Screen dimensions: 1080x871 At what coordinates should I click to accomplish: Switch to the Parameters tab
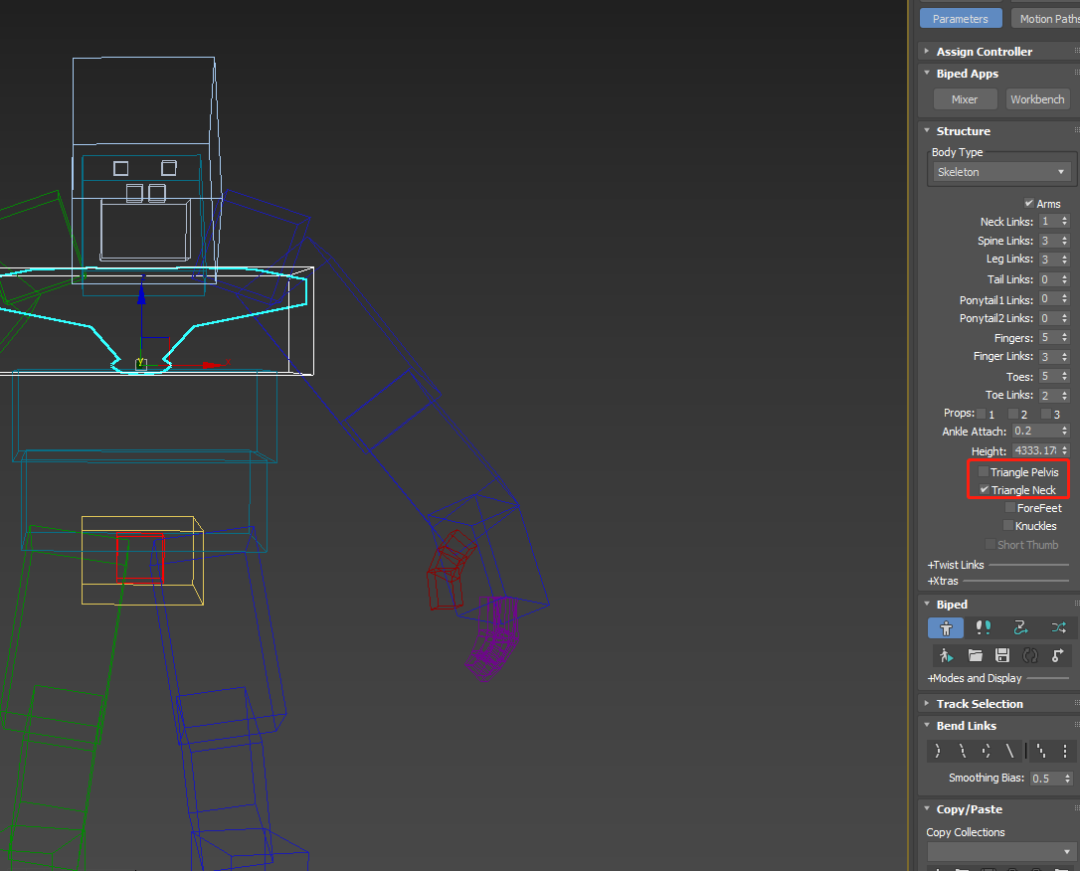point(961,19)
